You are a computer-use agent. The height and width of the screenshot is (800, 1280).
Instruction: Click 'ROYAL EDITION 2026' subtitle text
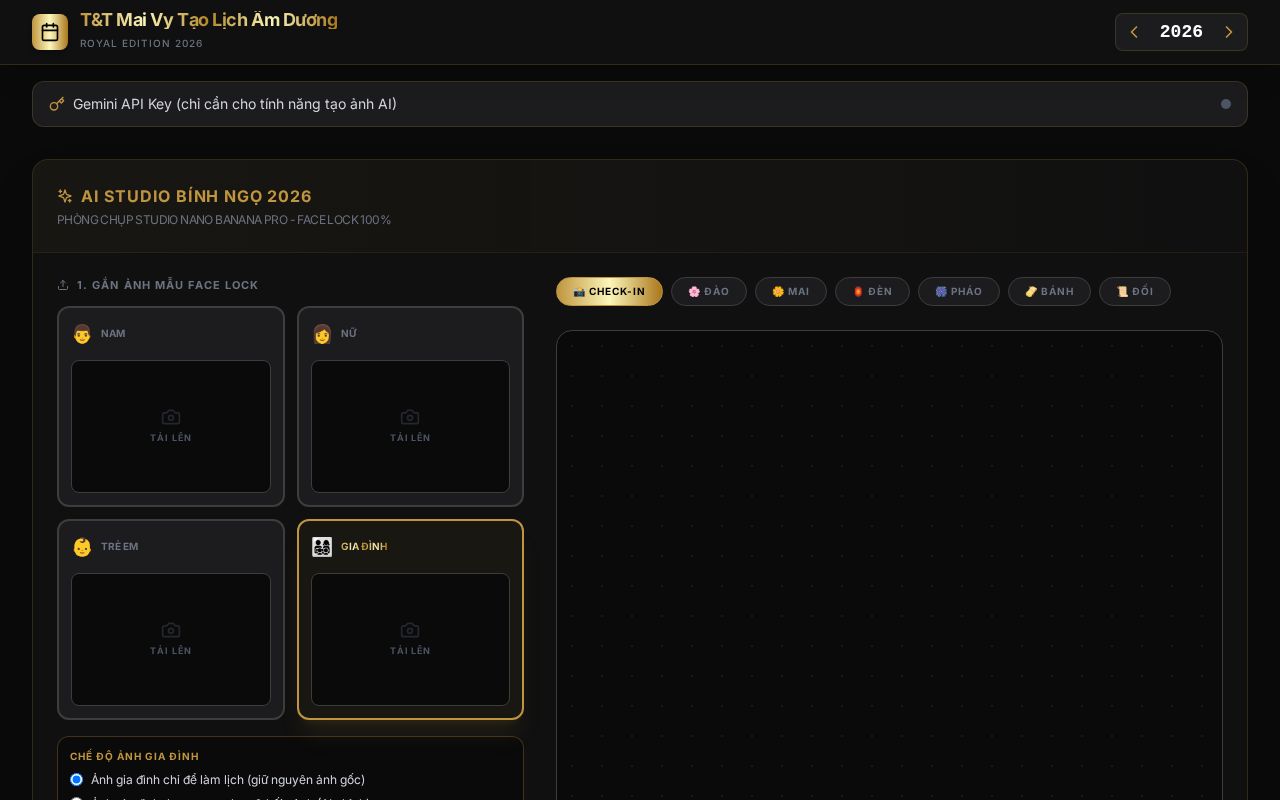(x=141, y=44)
